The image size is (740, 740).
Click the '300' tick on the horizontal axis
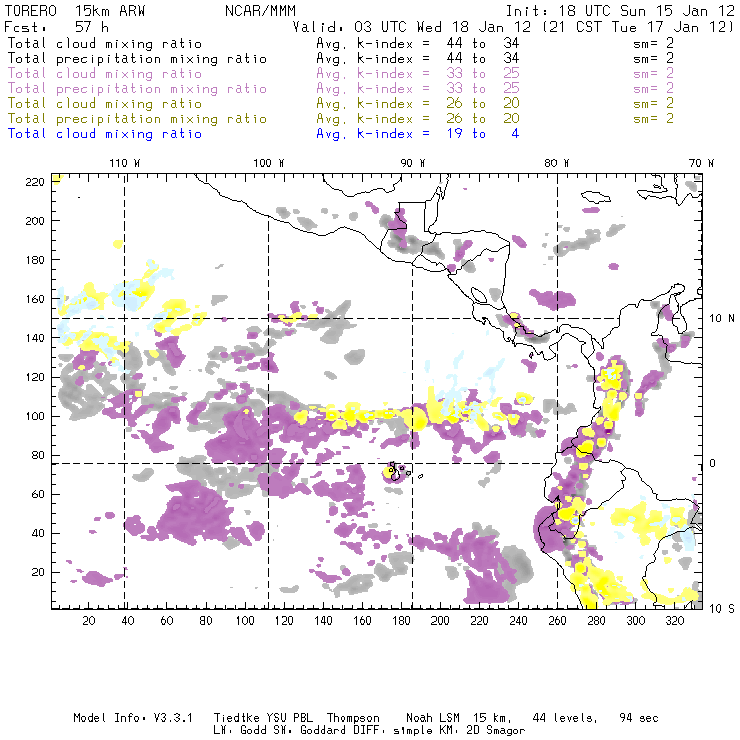(x=635, y=621)
